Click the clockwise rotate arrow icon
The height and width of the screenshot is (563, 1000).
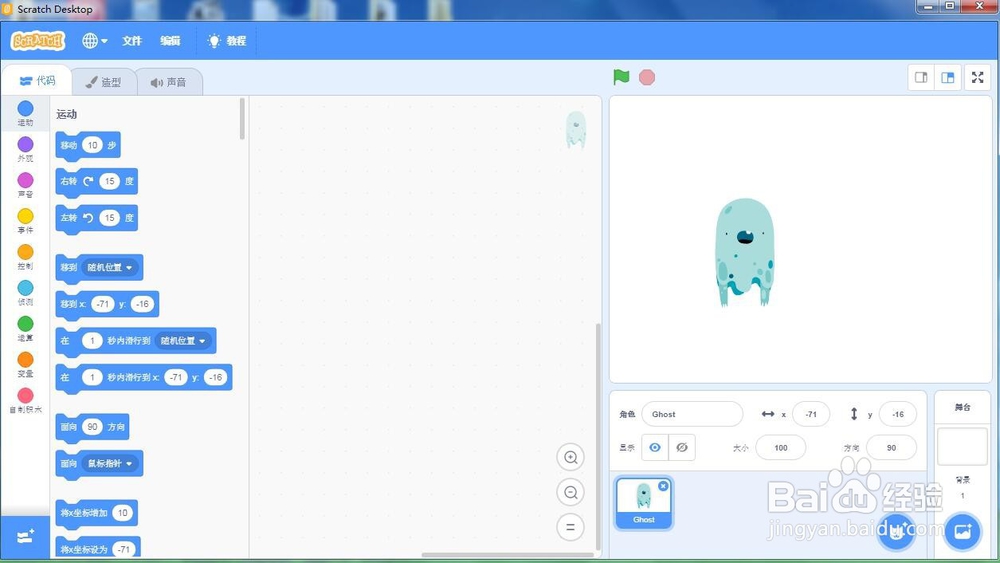tap(88, 181)
